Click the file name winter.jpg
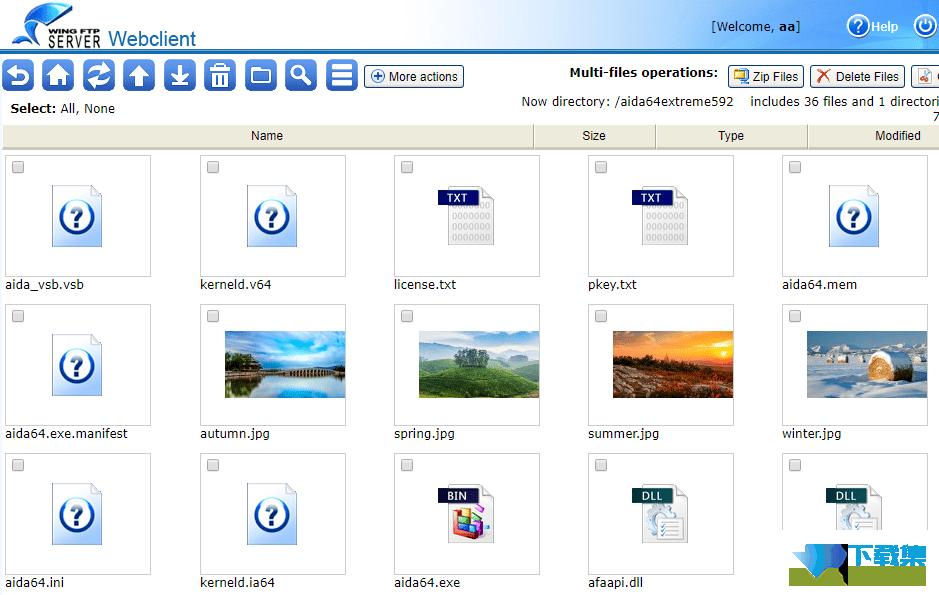This screenshot has width=939, height=595. click(811, 434)
